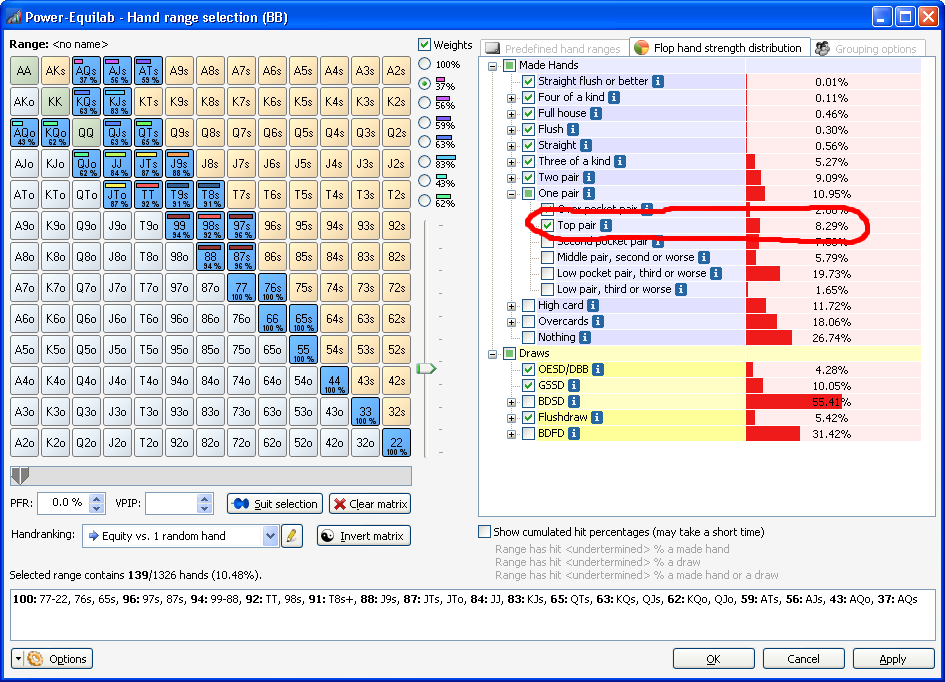The width and height of the screenshot is (945, 682).
Task: Click the Power-Equilab title bar app icon
Action: pos(14,17)
